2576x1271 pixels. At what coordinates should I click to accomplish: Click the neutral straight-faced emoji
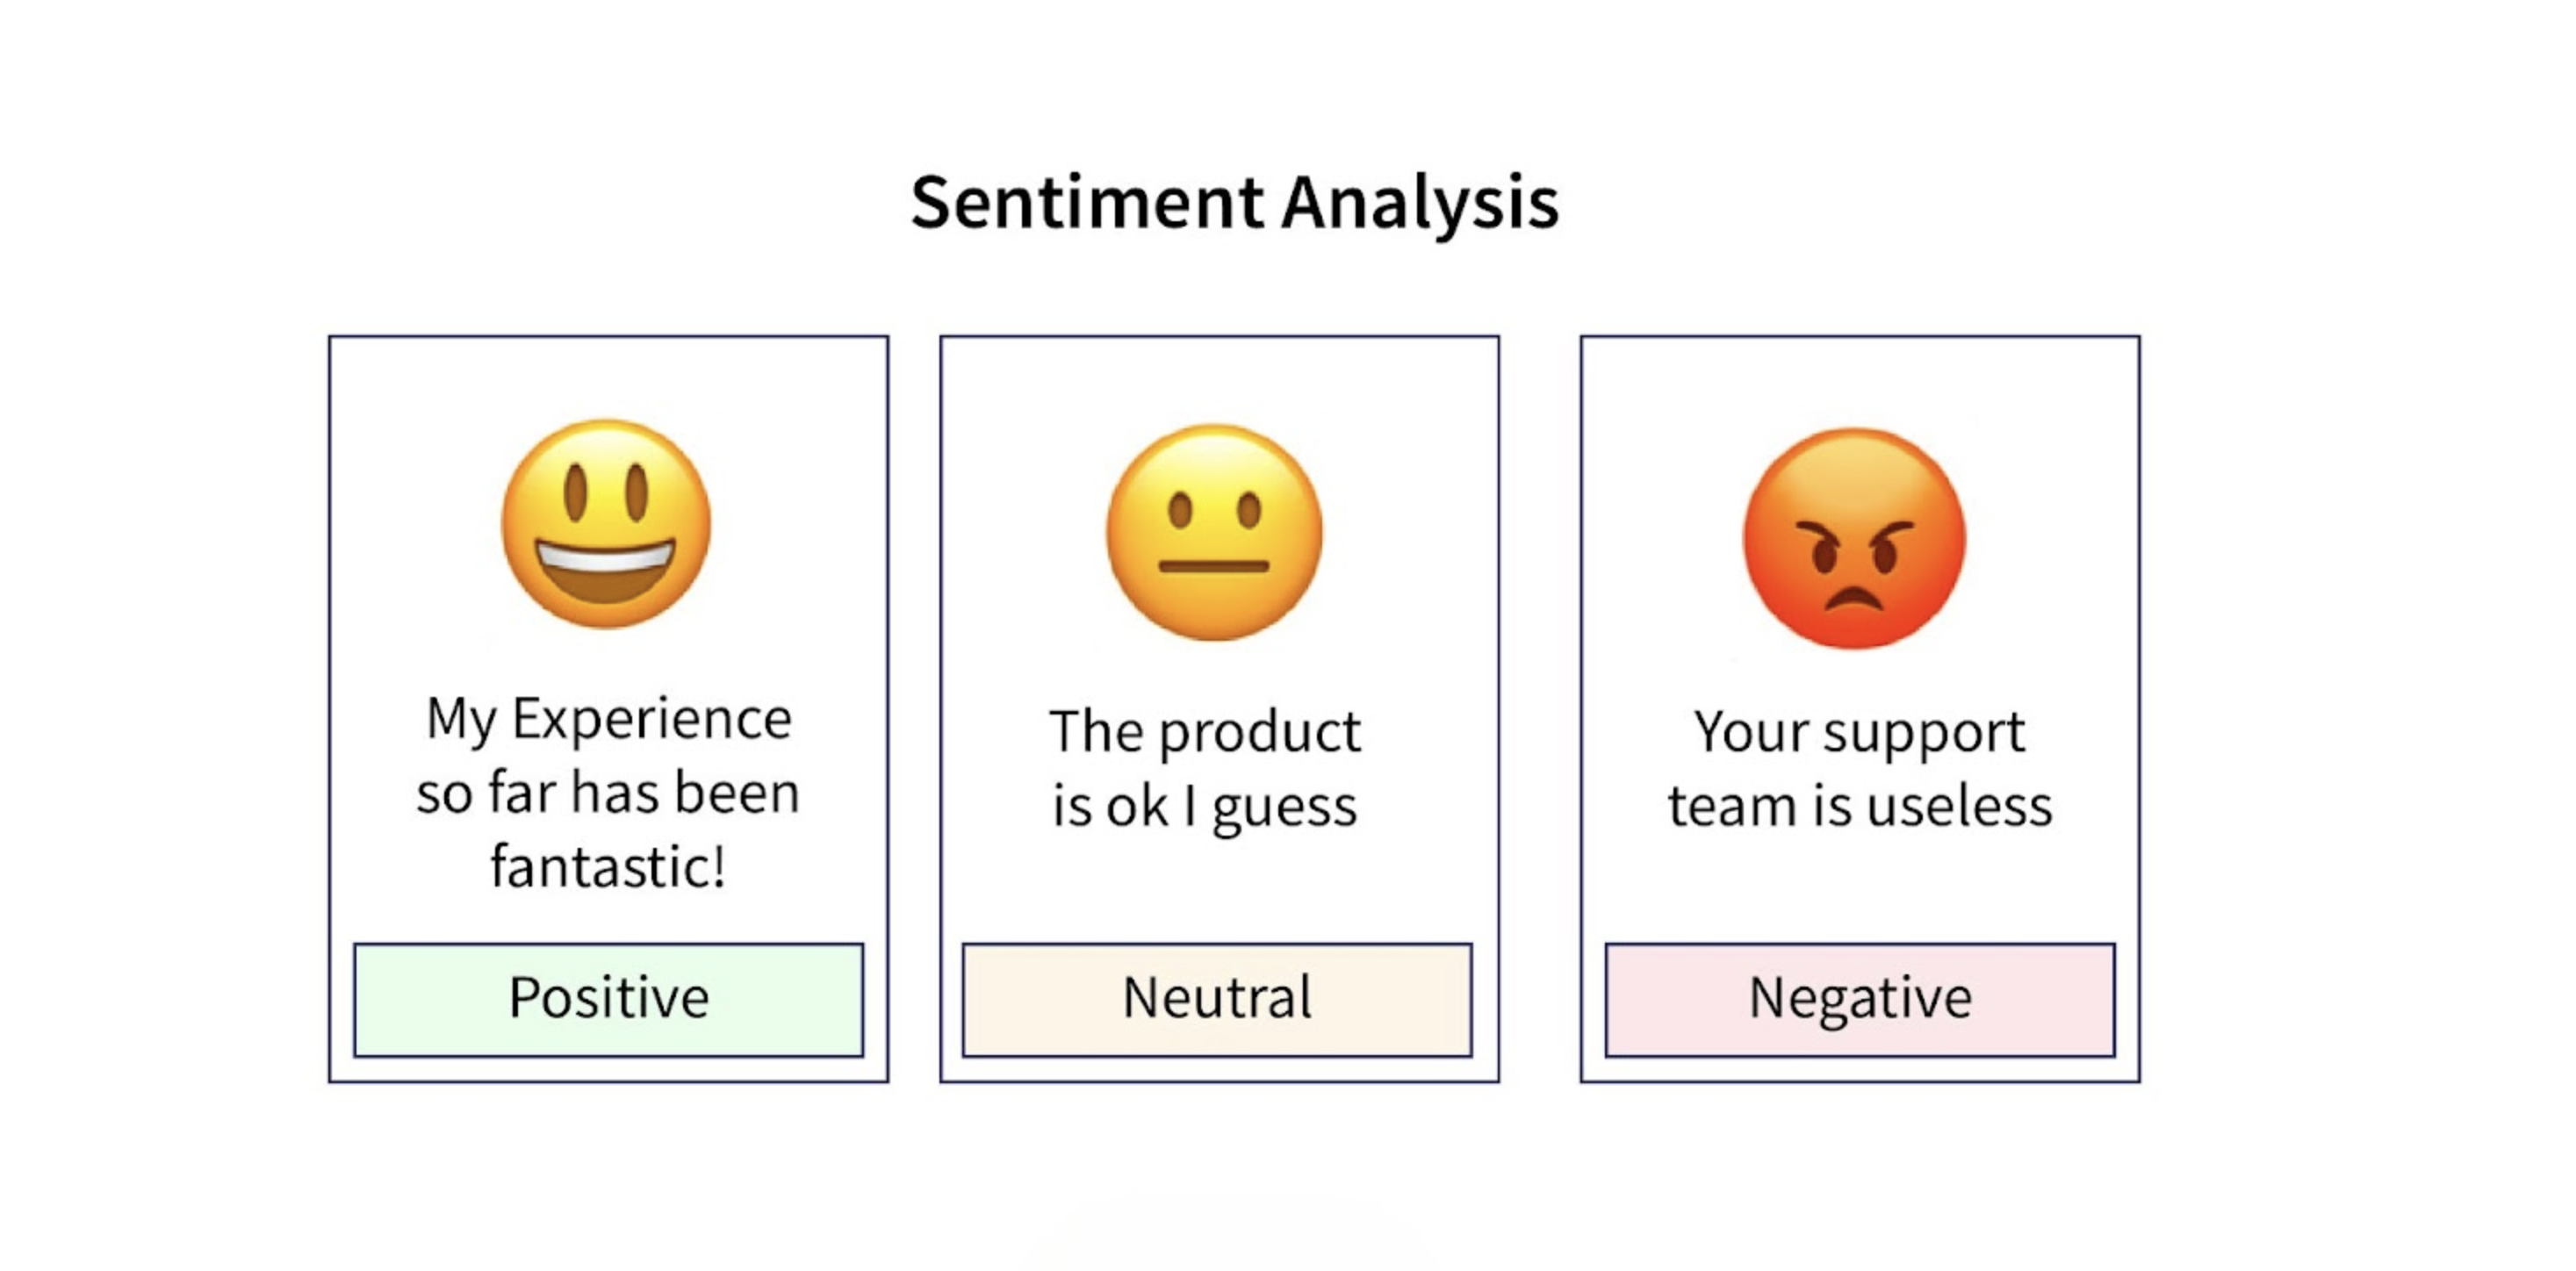[1213, 531]
